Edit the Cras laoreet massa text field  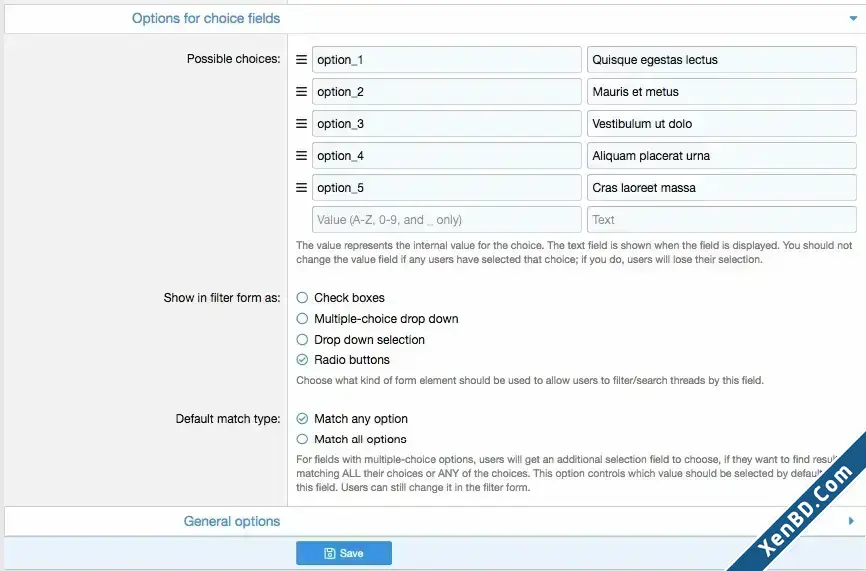tap(722, 188)
